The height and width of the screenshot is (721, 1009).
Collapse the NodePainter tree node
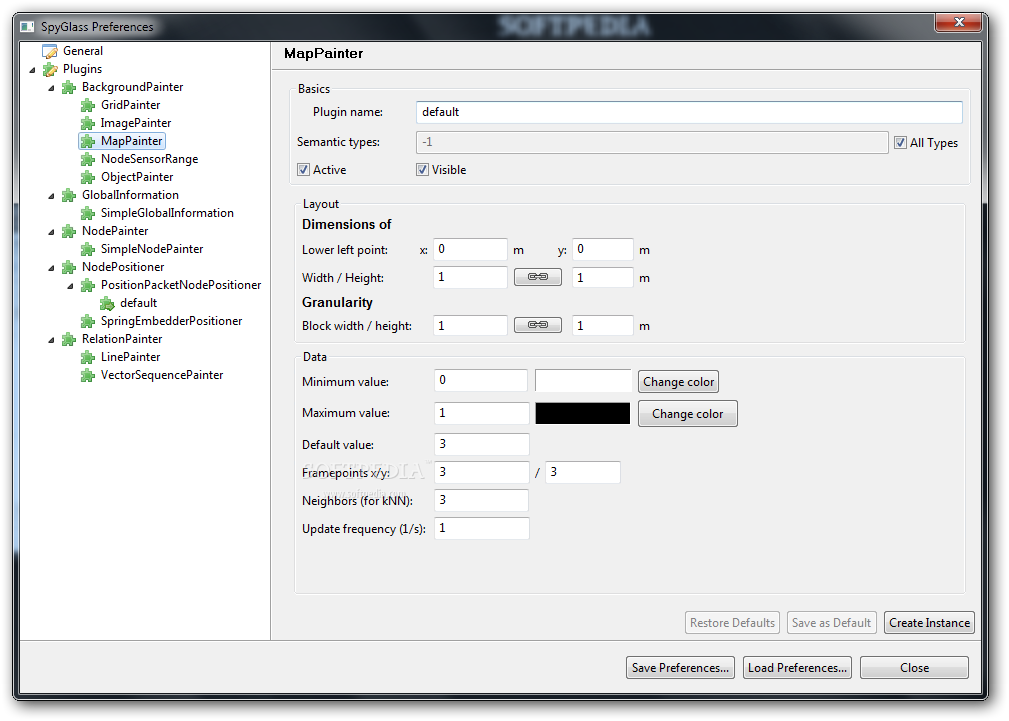tap(51, 232)
